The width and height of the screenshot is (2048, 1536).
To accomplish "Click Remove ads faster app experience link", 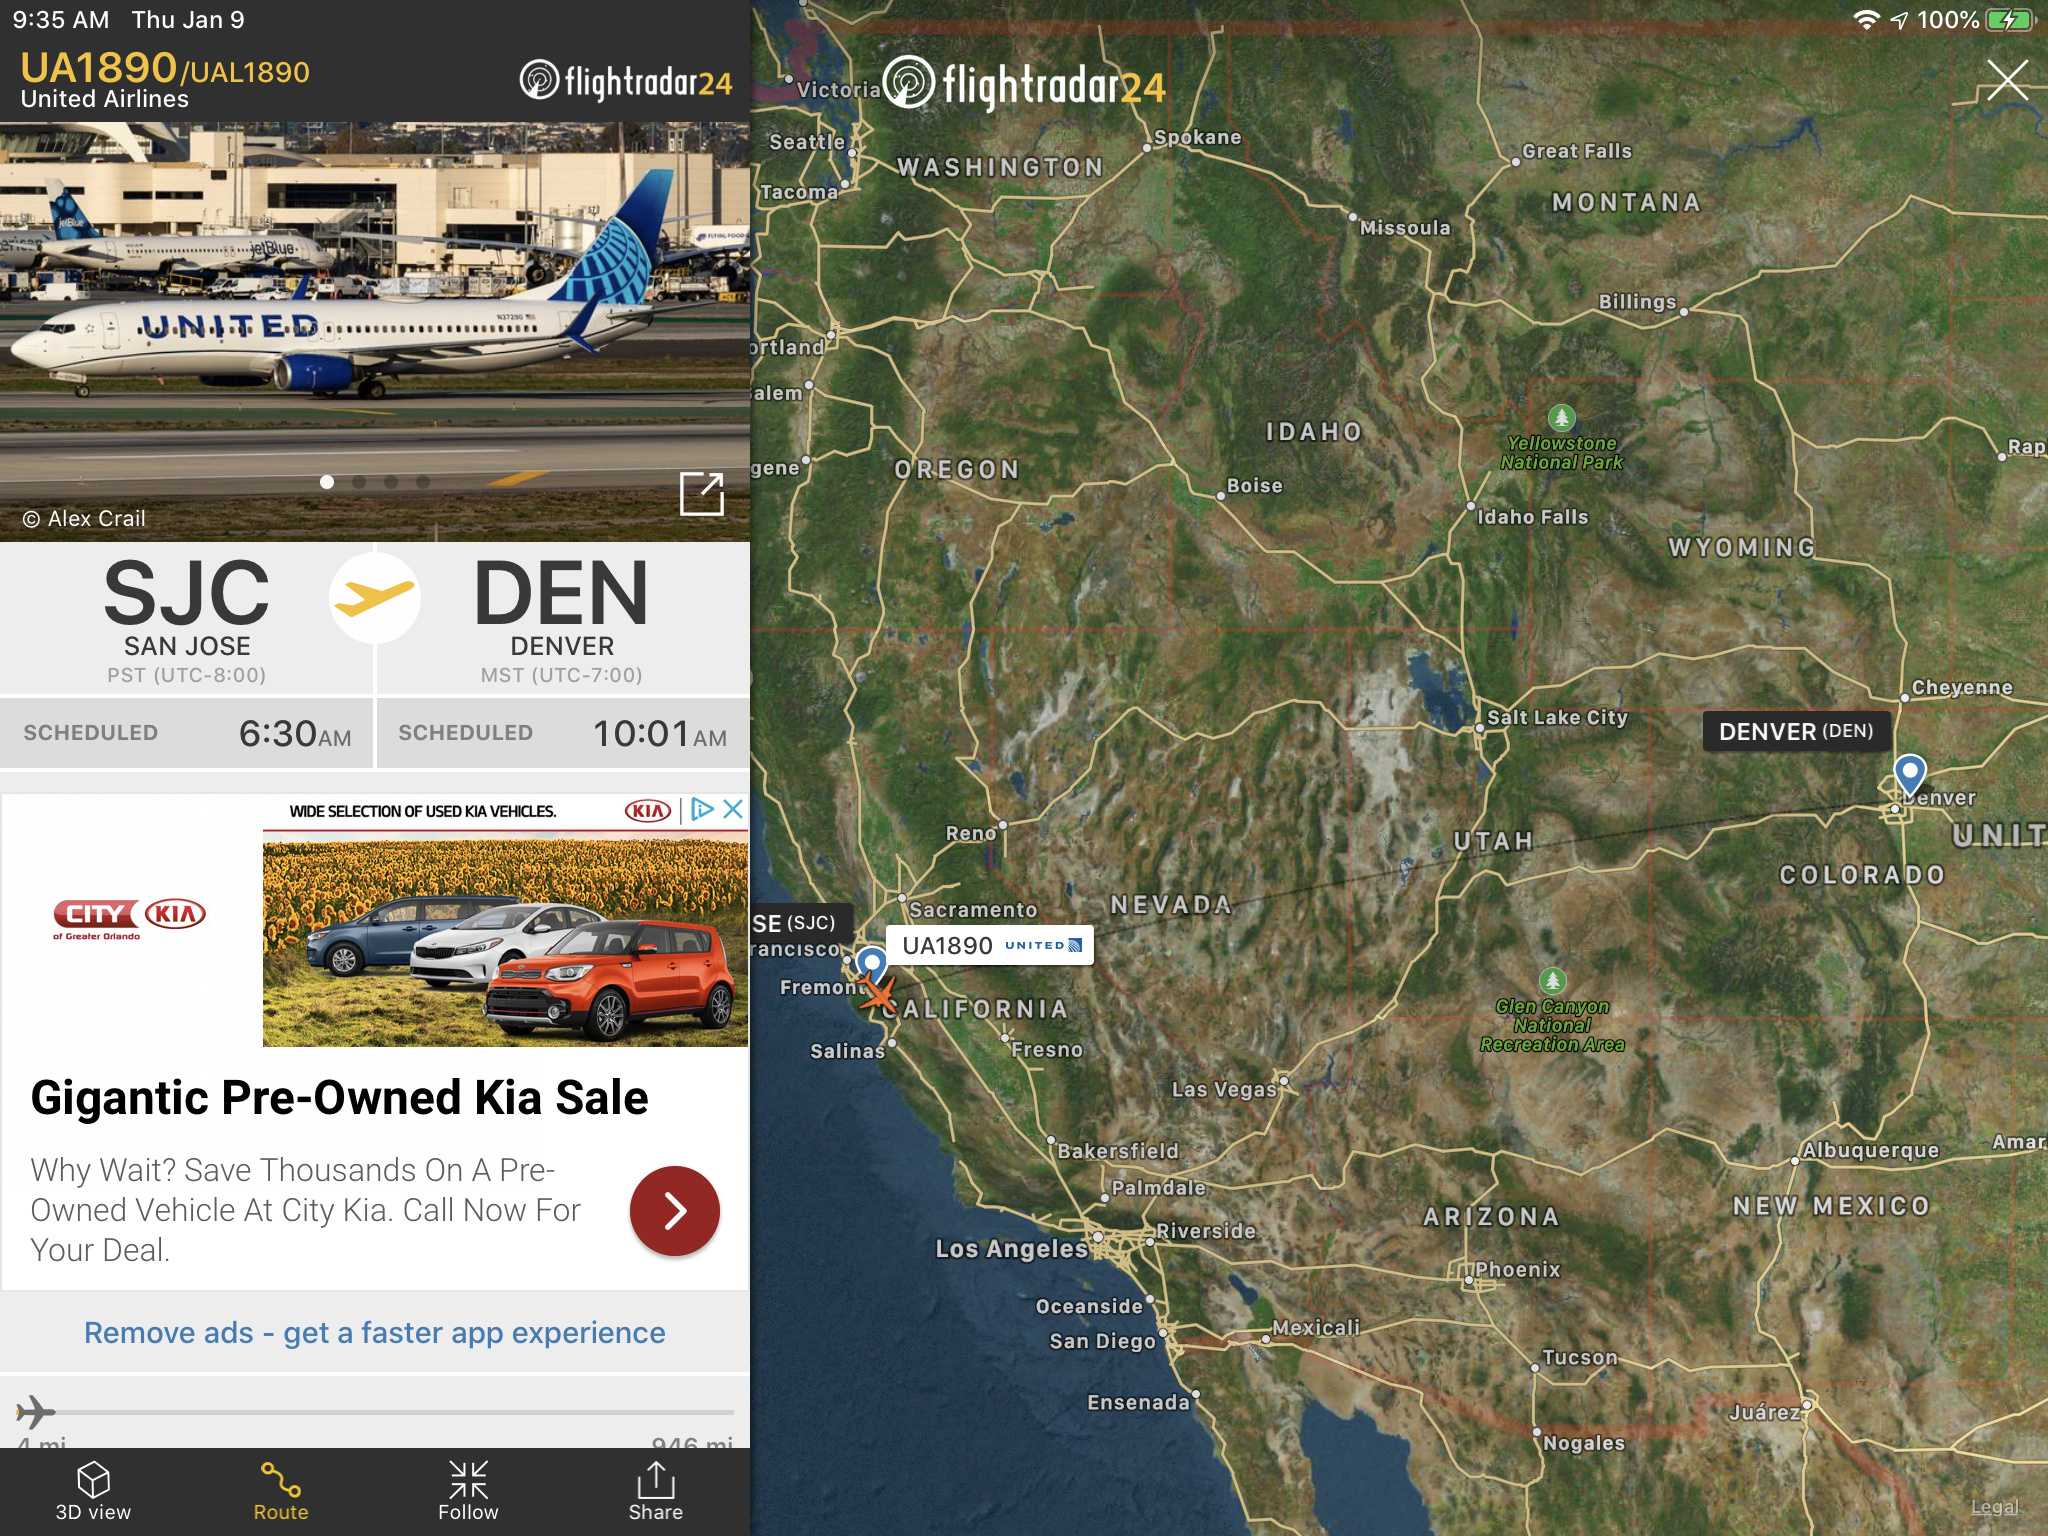I will pos(374,1332).
